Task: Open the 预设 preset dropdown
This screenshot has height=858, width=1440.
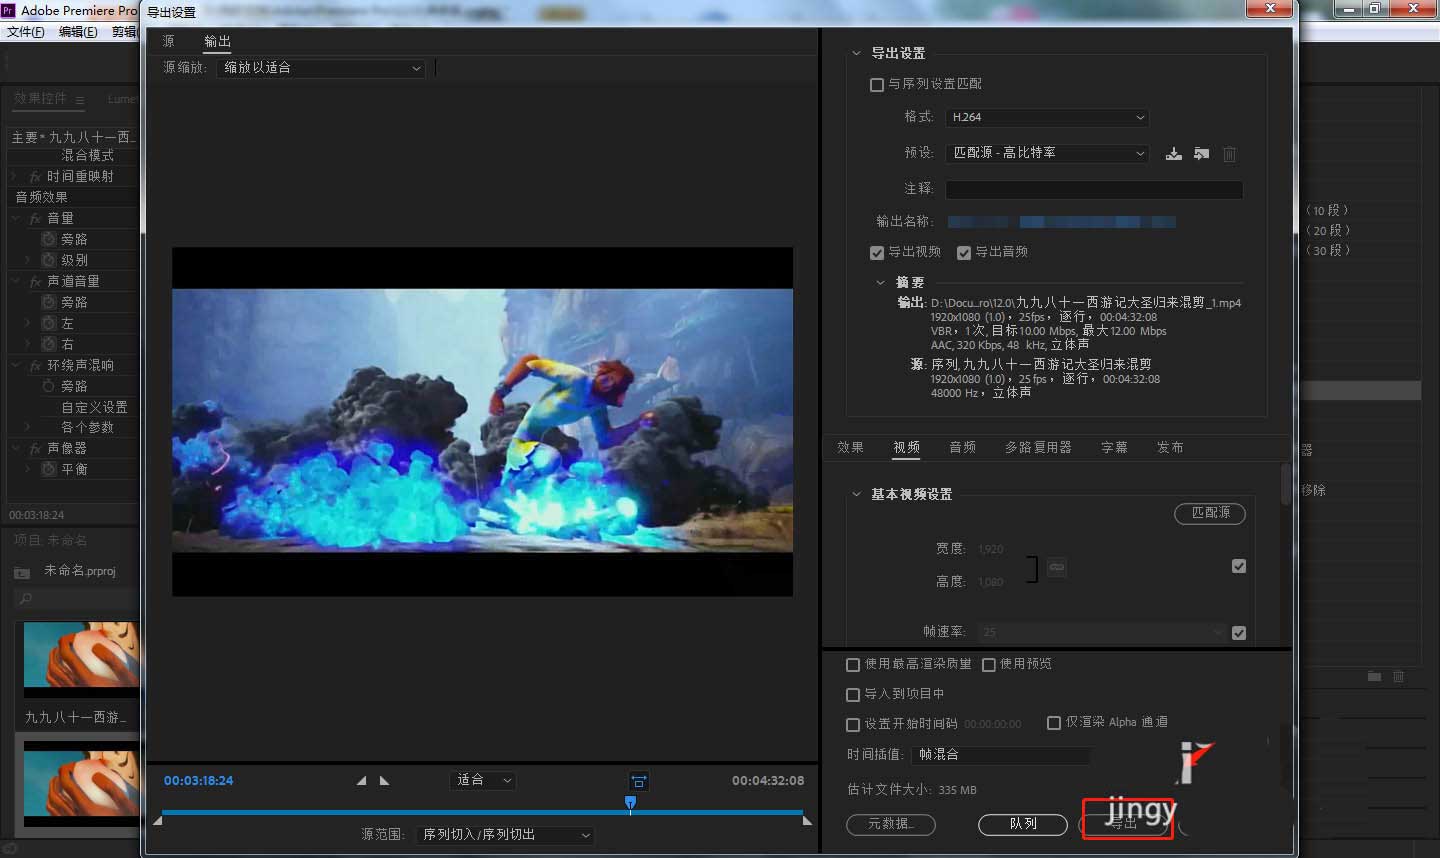Action: (x=1047, y=153)
